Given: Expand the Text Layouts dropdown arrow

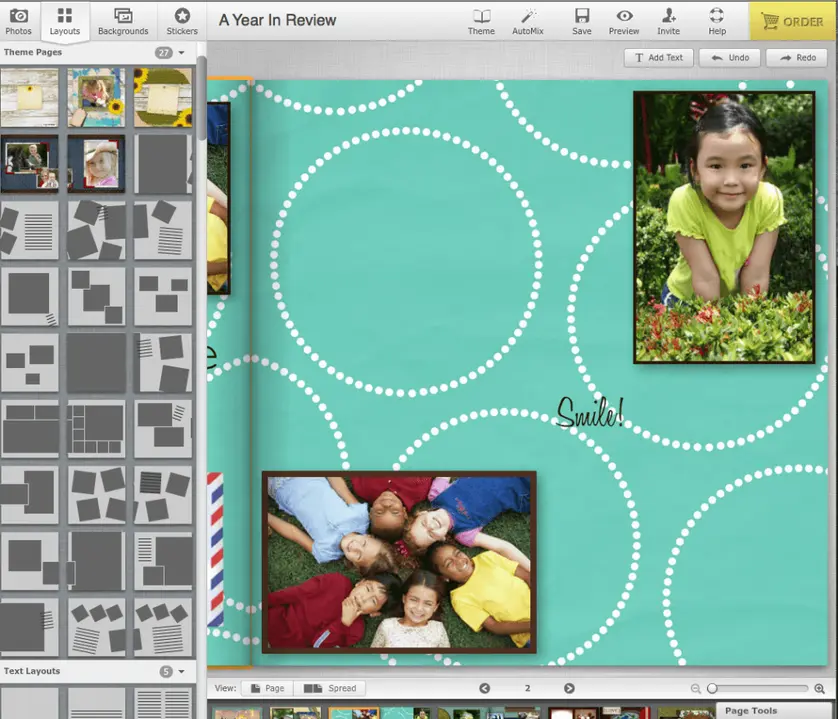Looking at the screenshot, I should pyautogui.click(x=182, y=671).
